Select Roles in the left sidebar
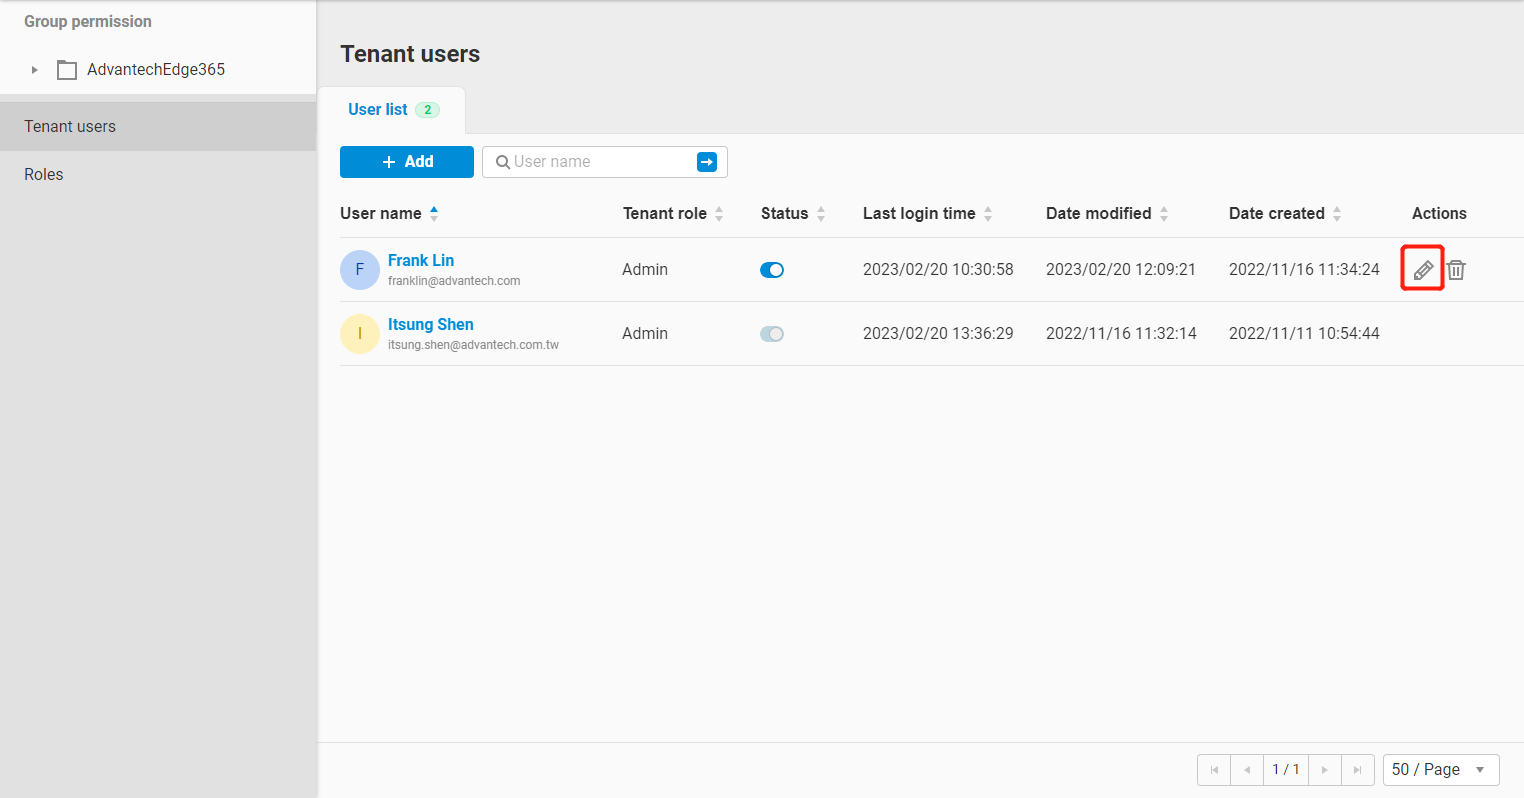The image size is (1524, 798). click(43, 174)
